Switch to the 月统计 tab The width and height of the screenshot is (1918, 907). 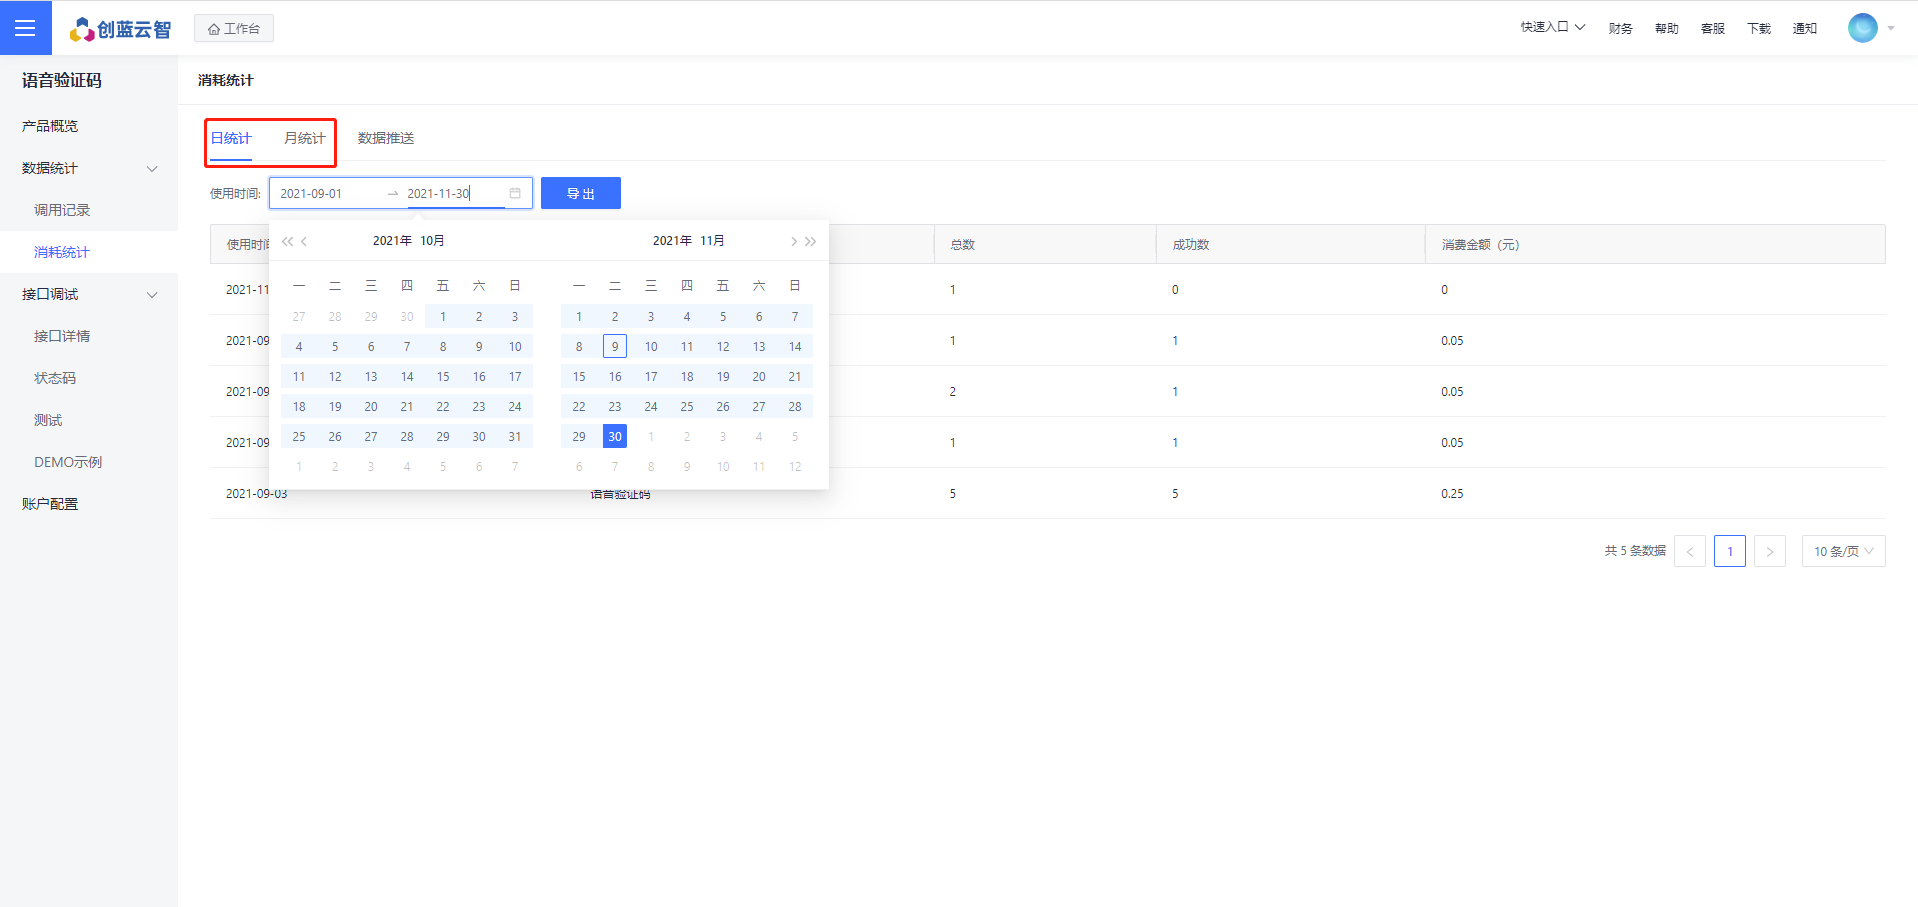click(x=305, y=138)
